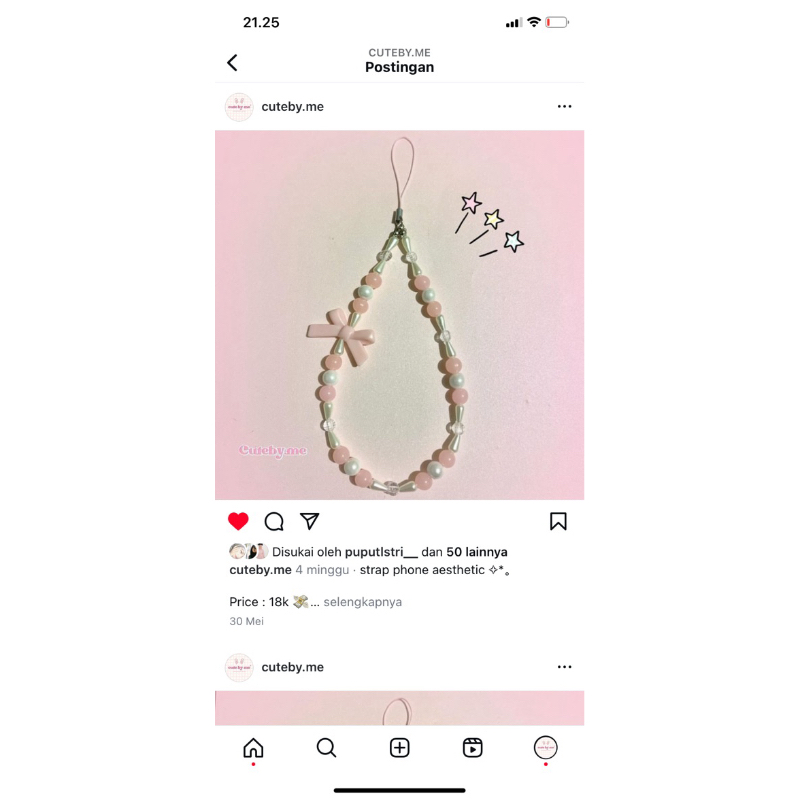View puputlstri__ profile from likes
Image resolution: width=800 pixels, height=800 pixels.
(x=381, y=552)
